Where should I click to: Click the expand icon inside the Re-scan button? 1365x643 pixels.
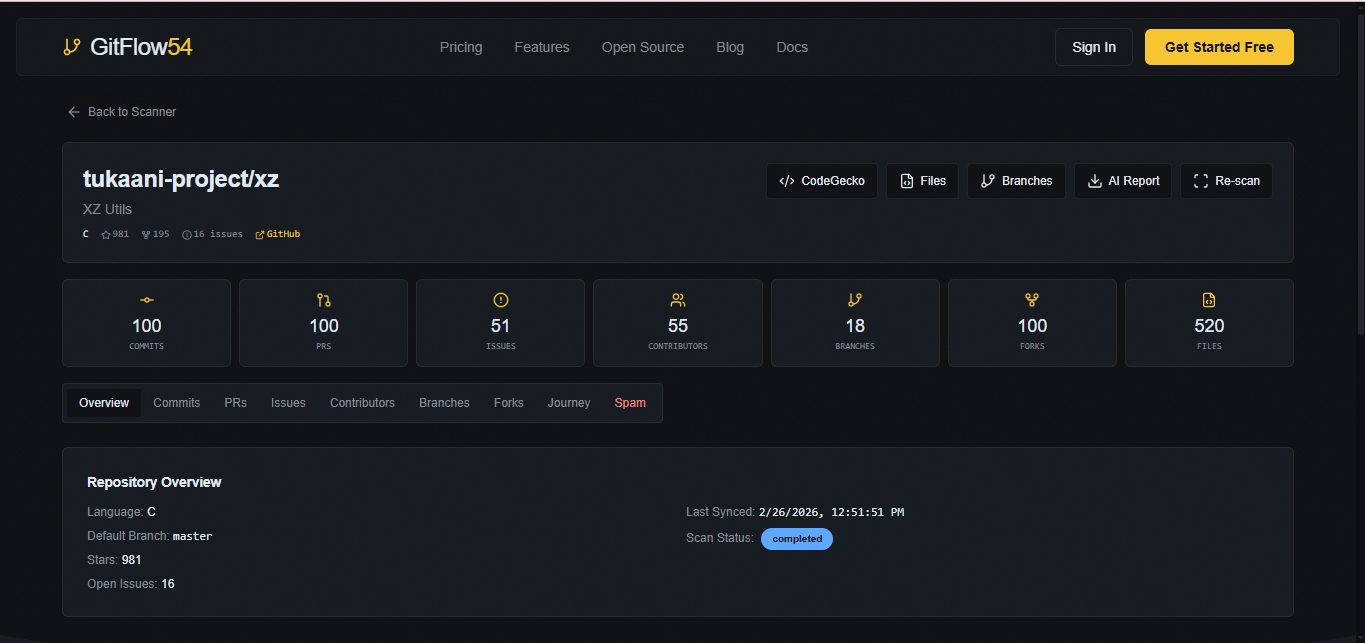pos(1200,181)
